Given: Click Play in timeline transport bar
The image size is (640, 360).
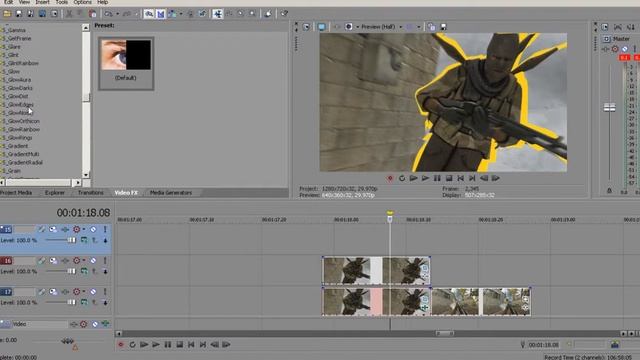Looking at the screenshot, I should (x=156, y=345).
